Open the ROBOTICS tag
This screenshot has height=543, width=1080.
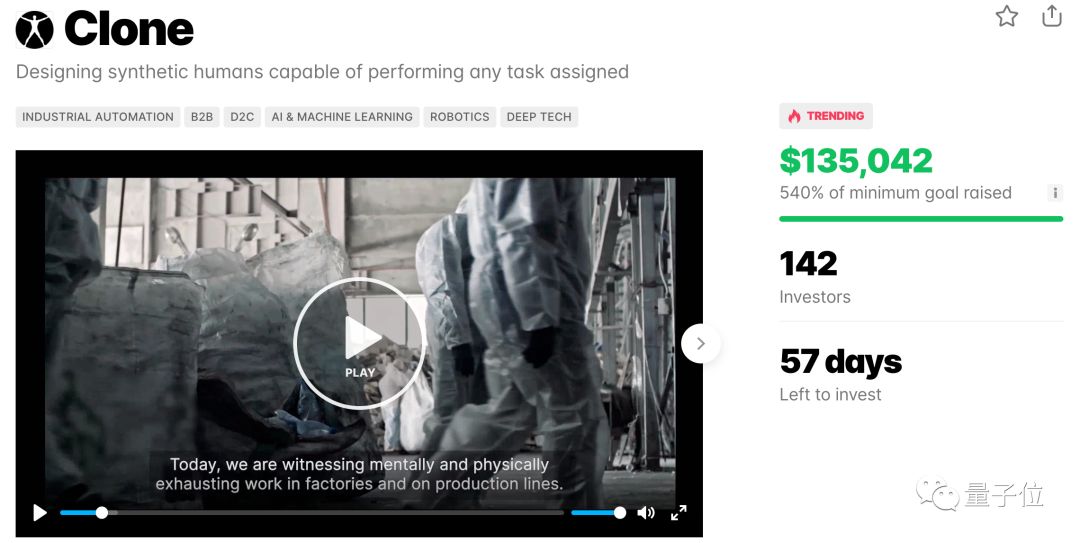tap(459, 117)
